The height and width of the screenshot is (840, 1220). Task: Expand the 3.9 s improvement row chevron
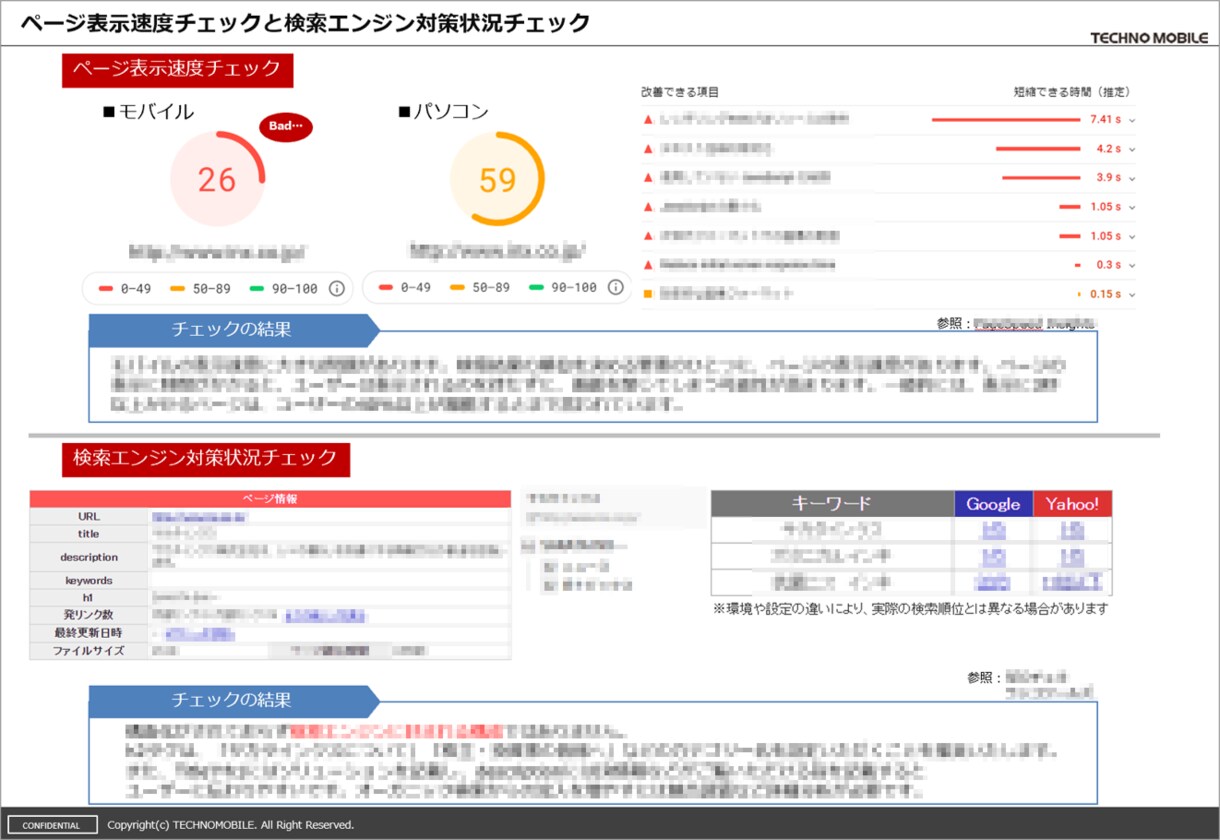click(x=1132, y=178)
